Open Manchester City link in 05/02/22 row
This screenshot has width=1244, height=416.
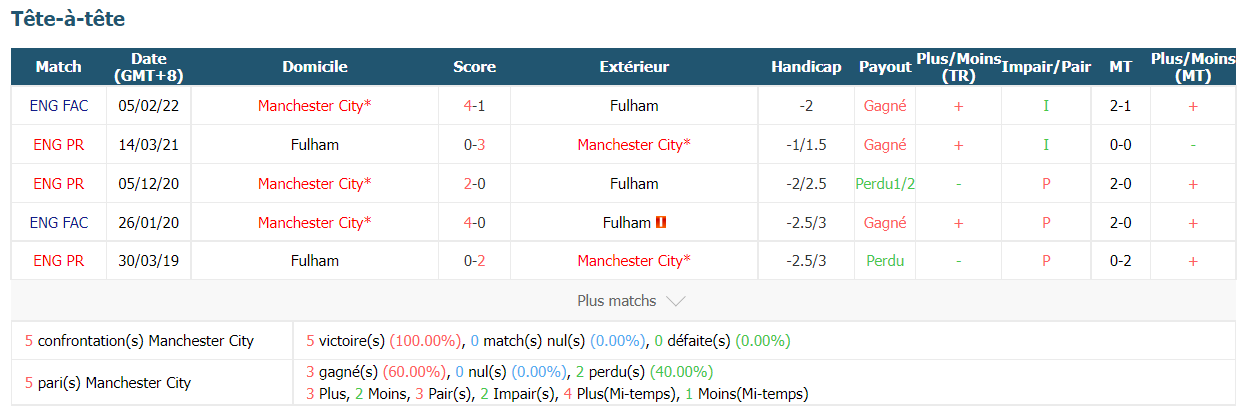coord(314,105)
